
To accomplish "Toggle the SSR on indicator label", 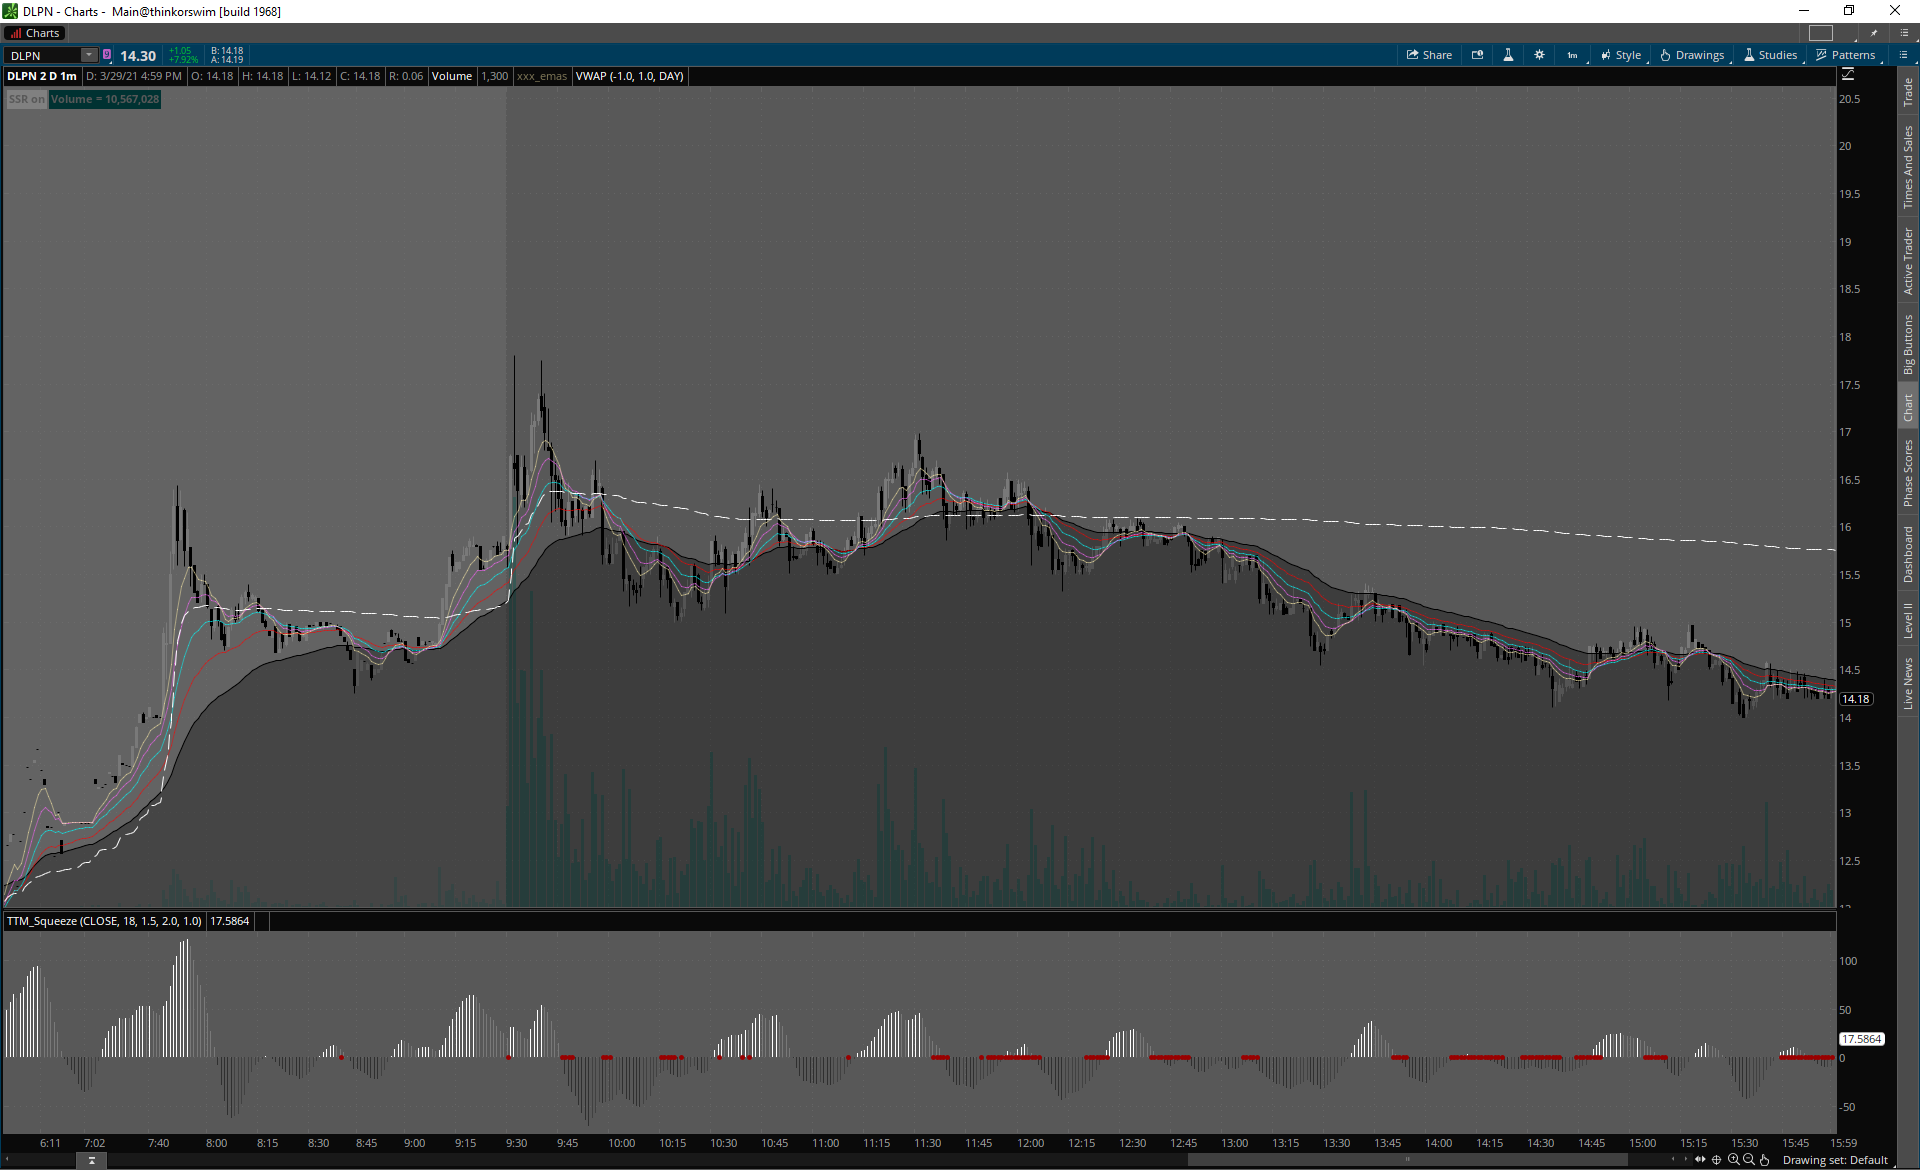I will [26, 99].
